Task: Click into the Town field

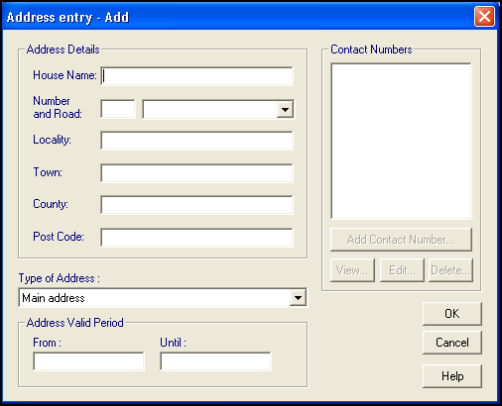Action: click(x=197, y=173)
